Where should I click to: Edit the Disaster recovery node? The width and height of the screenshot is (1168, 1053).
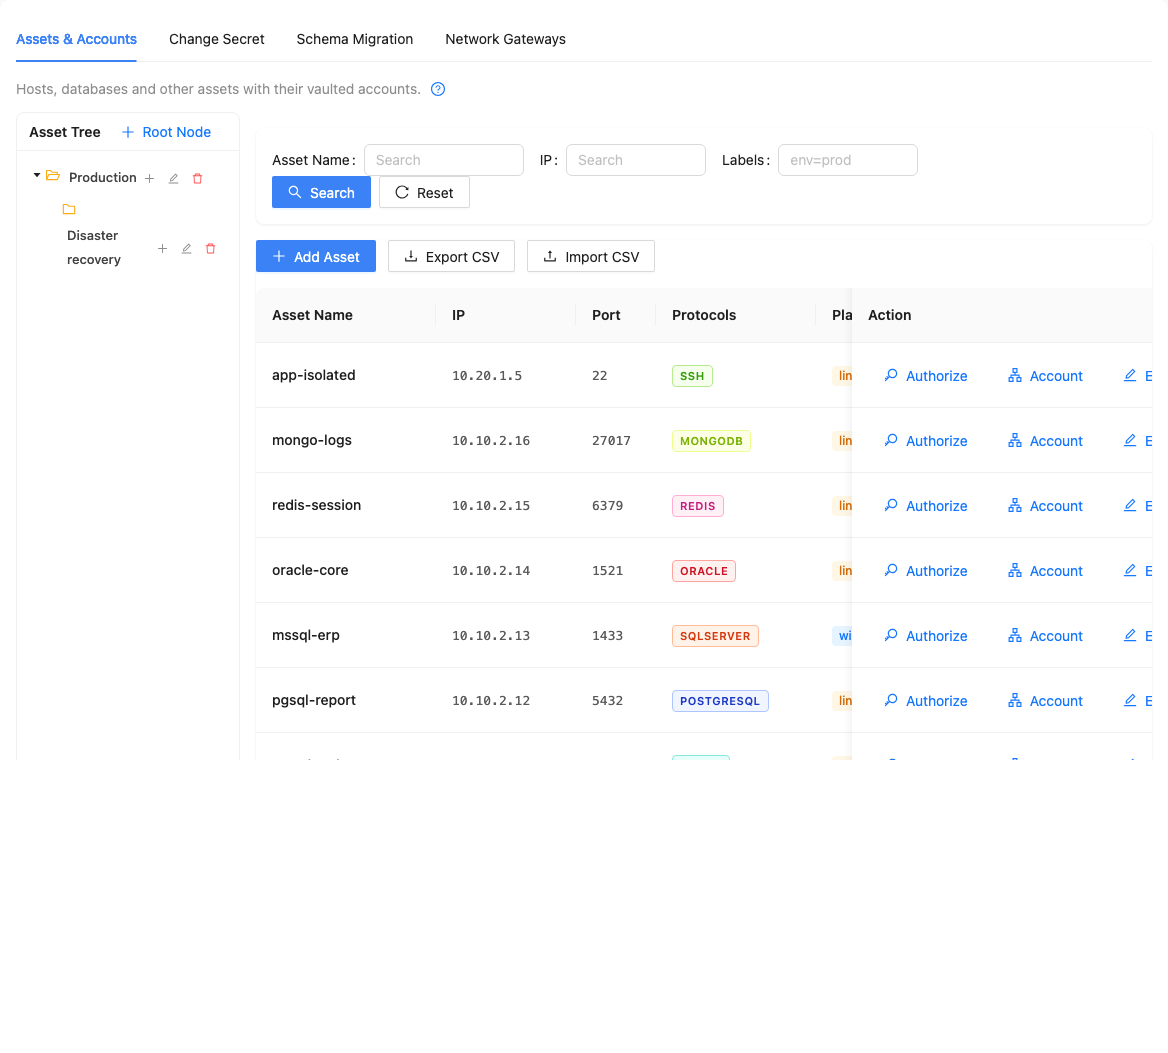(x=186, y=249)
